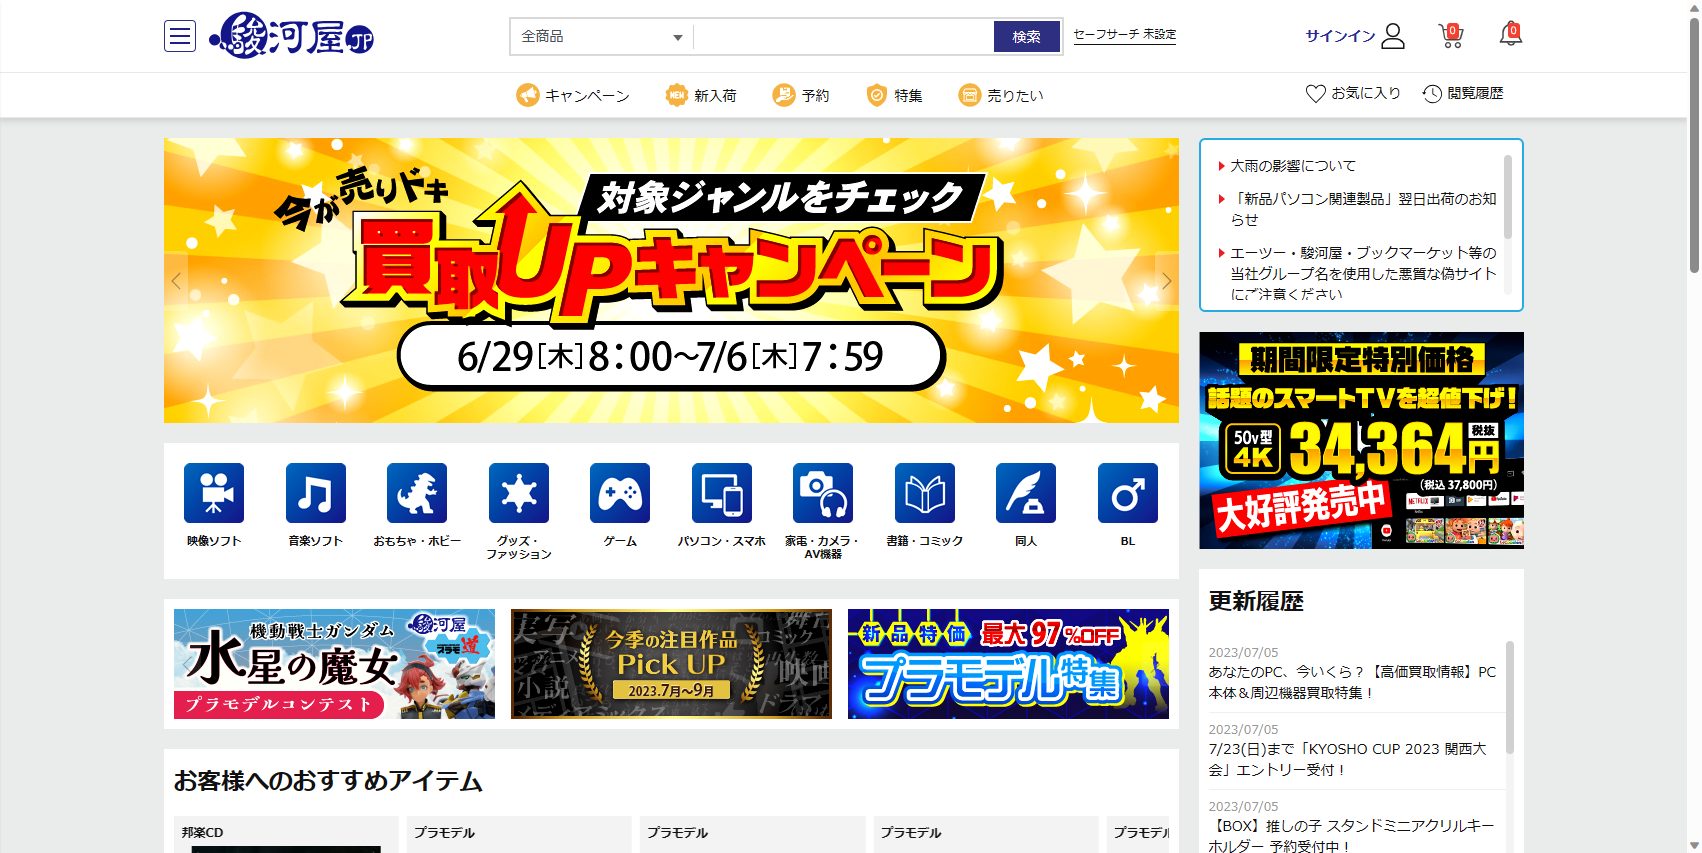Click the サインイン sign-in link
The width and height of the screenshot is (1702, 853).
[x=1340, y=36]
